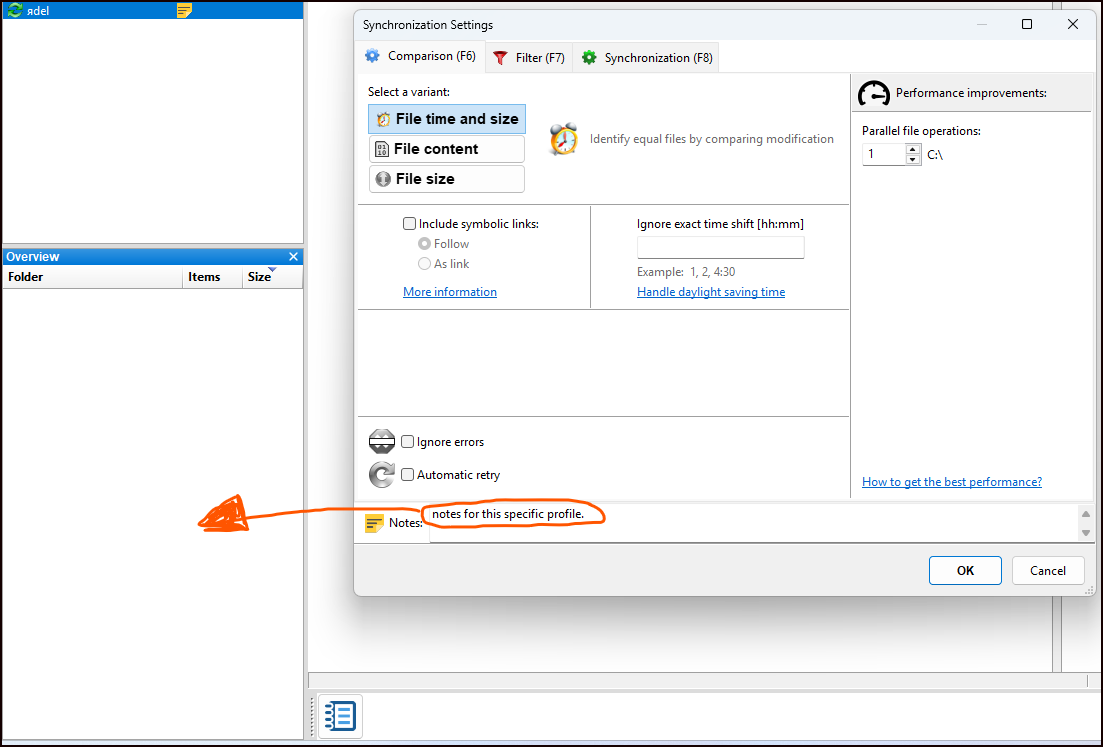The image size is (1103, 747).
Task: Switch to the Filter (F7) tab
Action: [530, 58]
